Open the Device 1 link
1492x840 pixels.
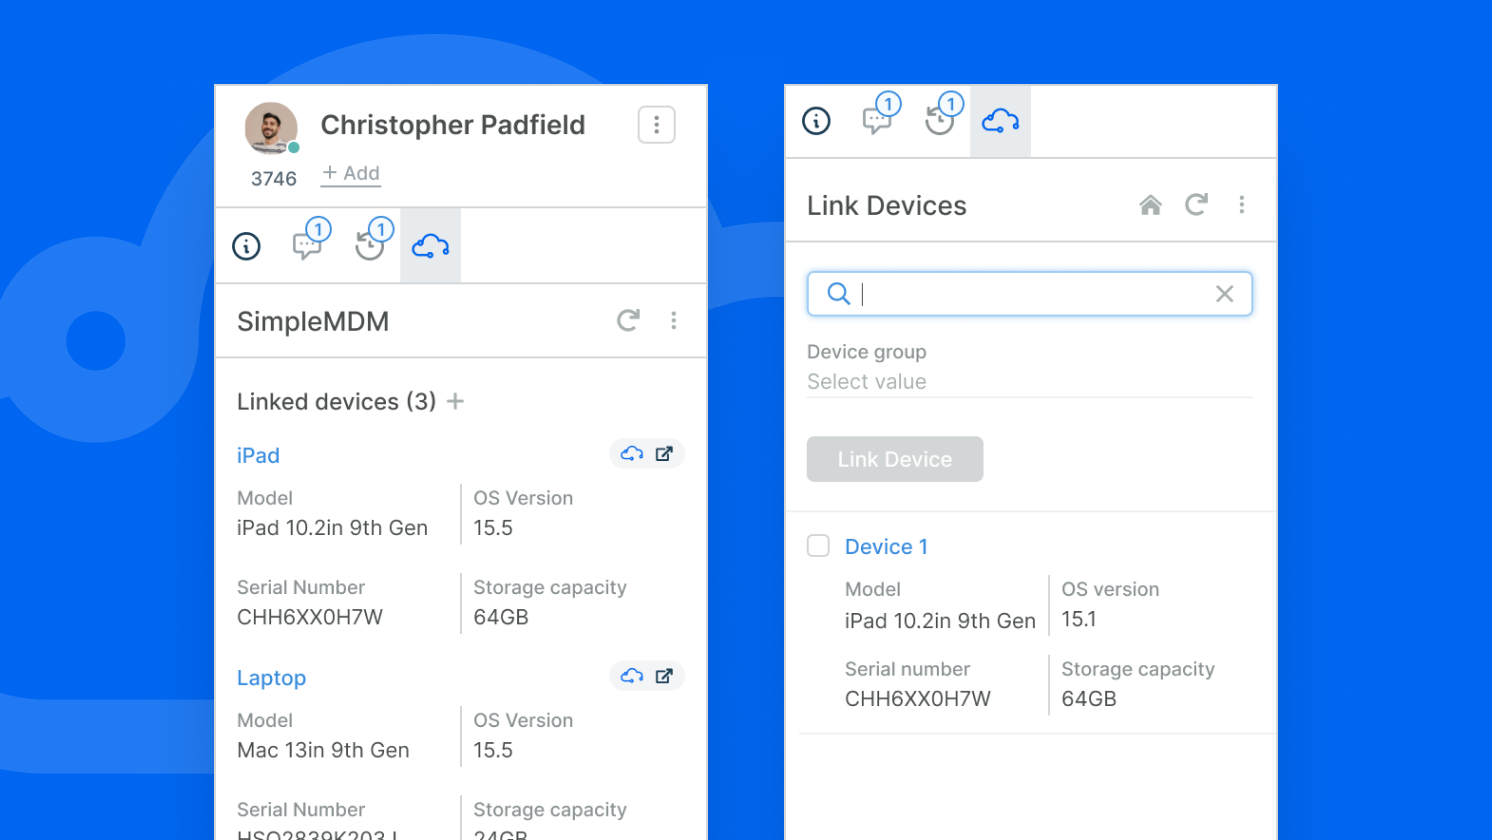tap(886, 546)
